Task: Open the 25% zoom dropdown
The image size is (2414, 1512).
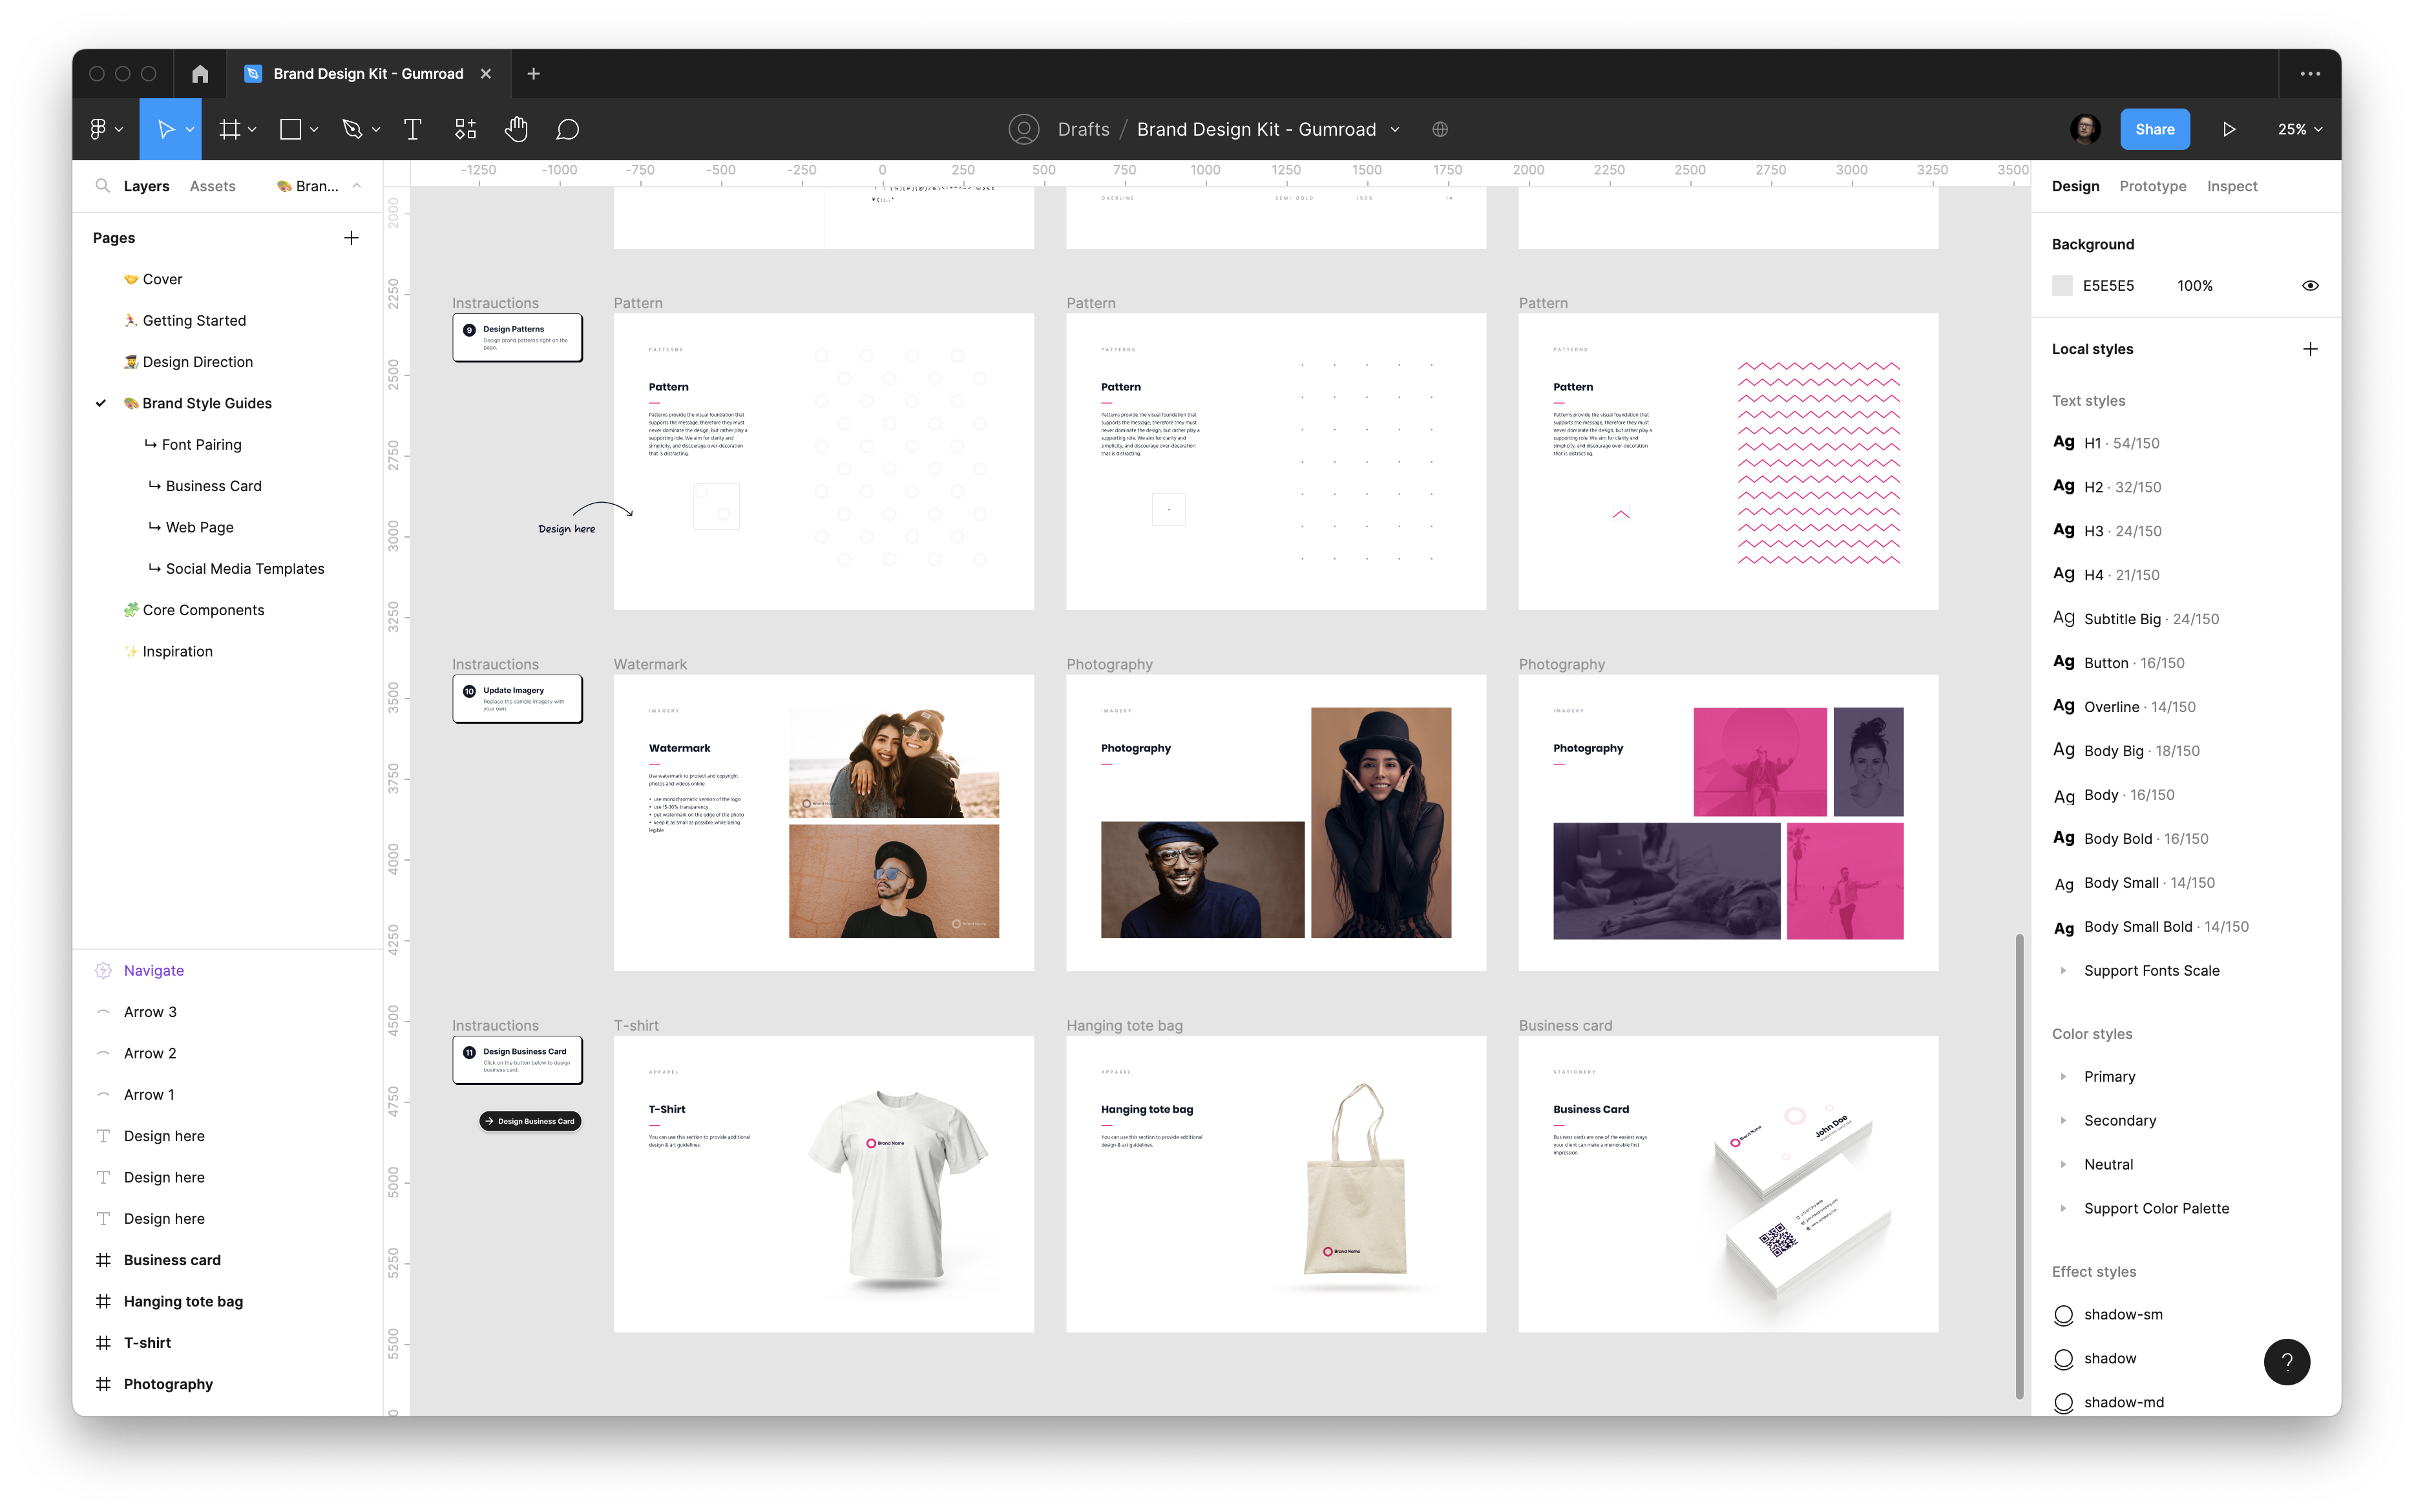Action: [x=2299, y=129]
